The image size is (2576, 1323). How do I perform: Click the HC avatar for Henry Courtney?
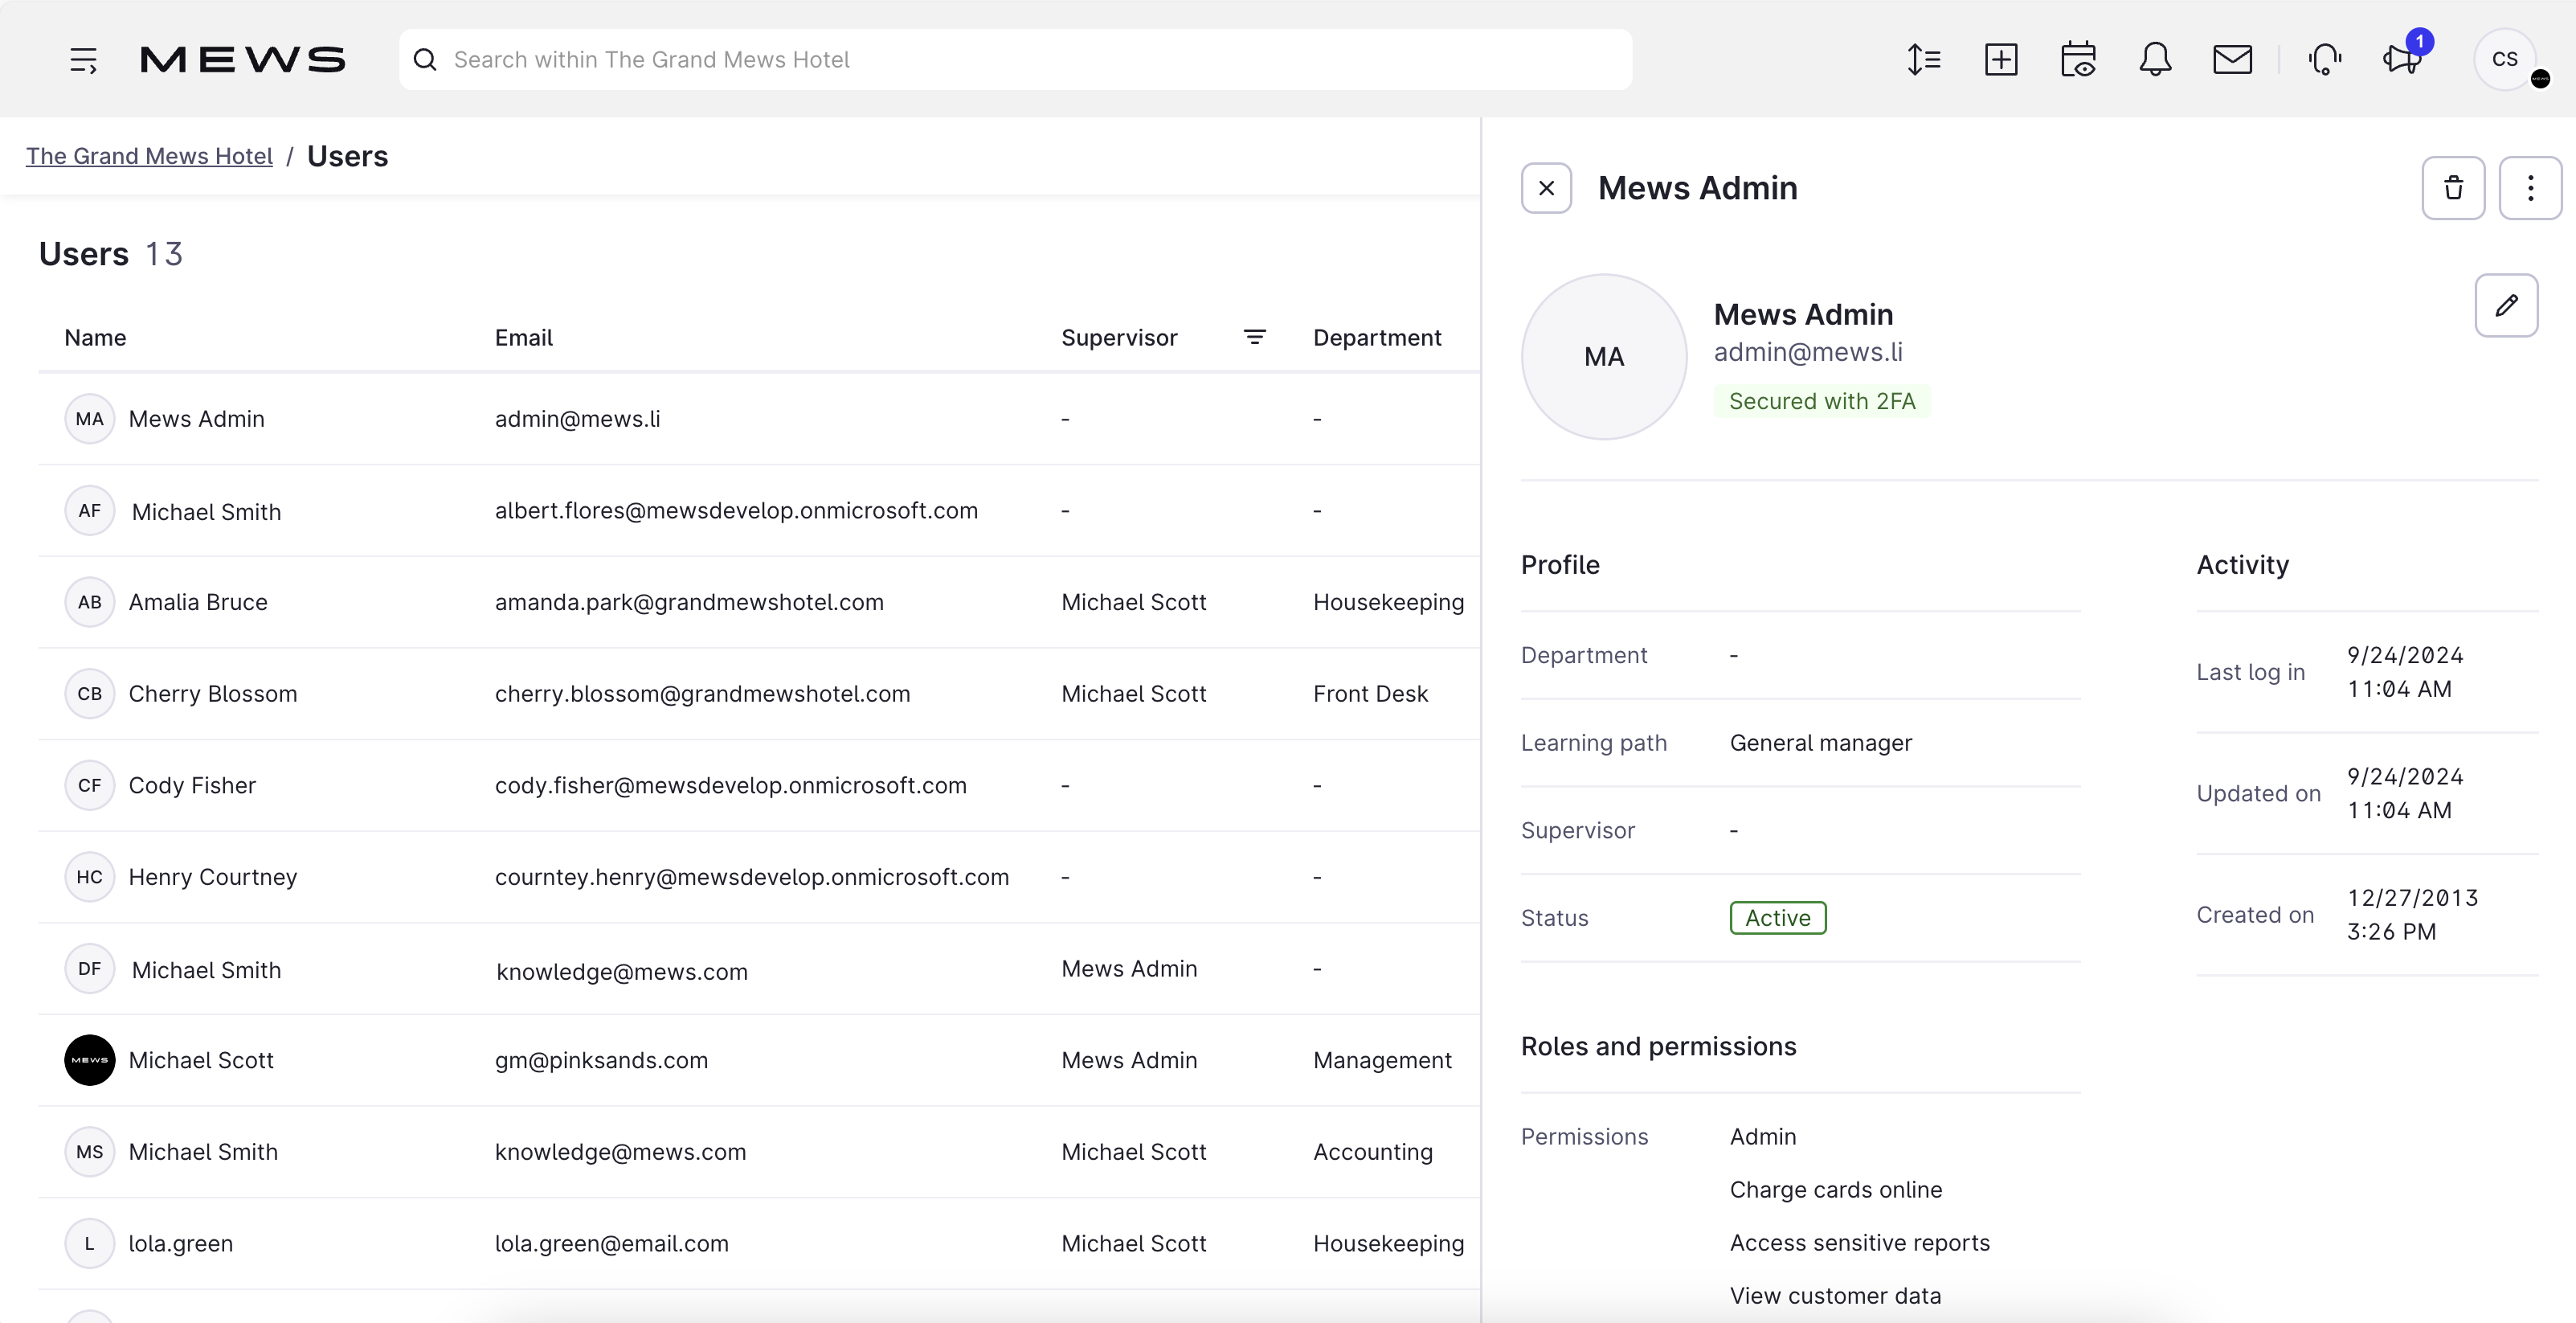(90, 877)
